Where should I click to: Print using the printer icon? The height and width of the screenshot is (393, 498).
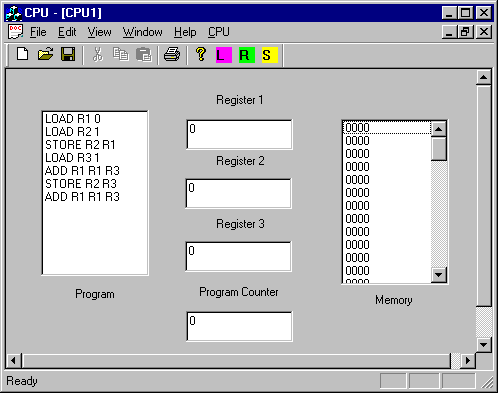tap(172, 54)
